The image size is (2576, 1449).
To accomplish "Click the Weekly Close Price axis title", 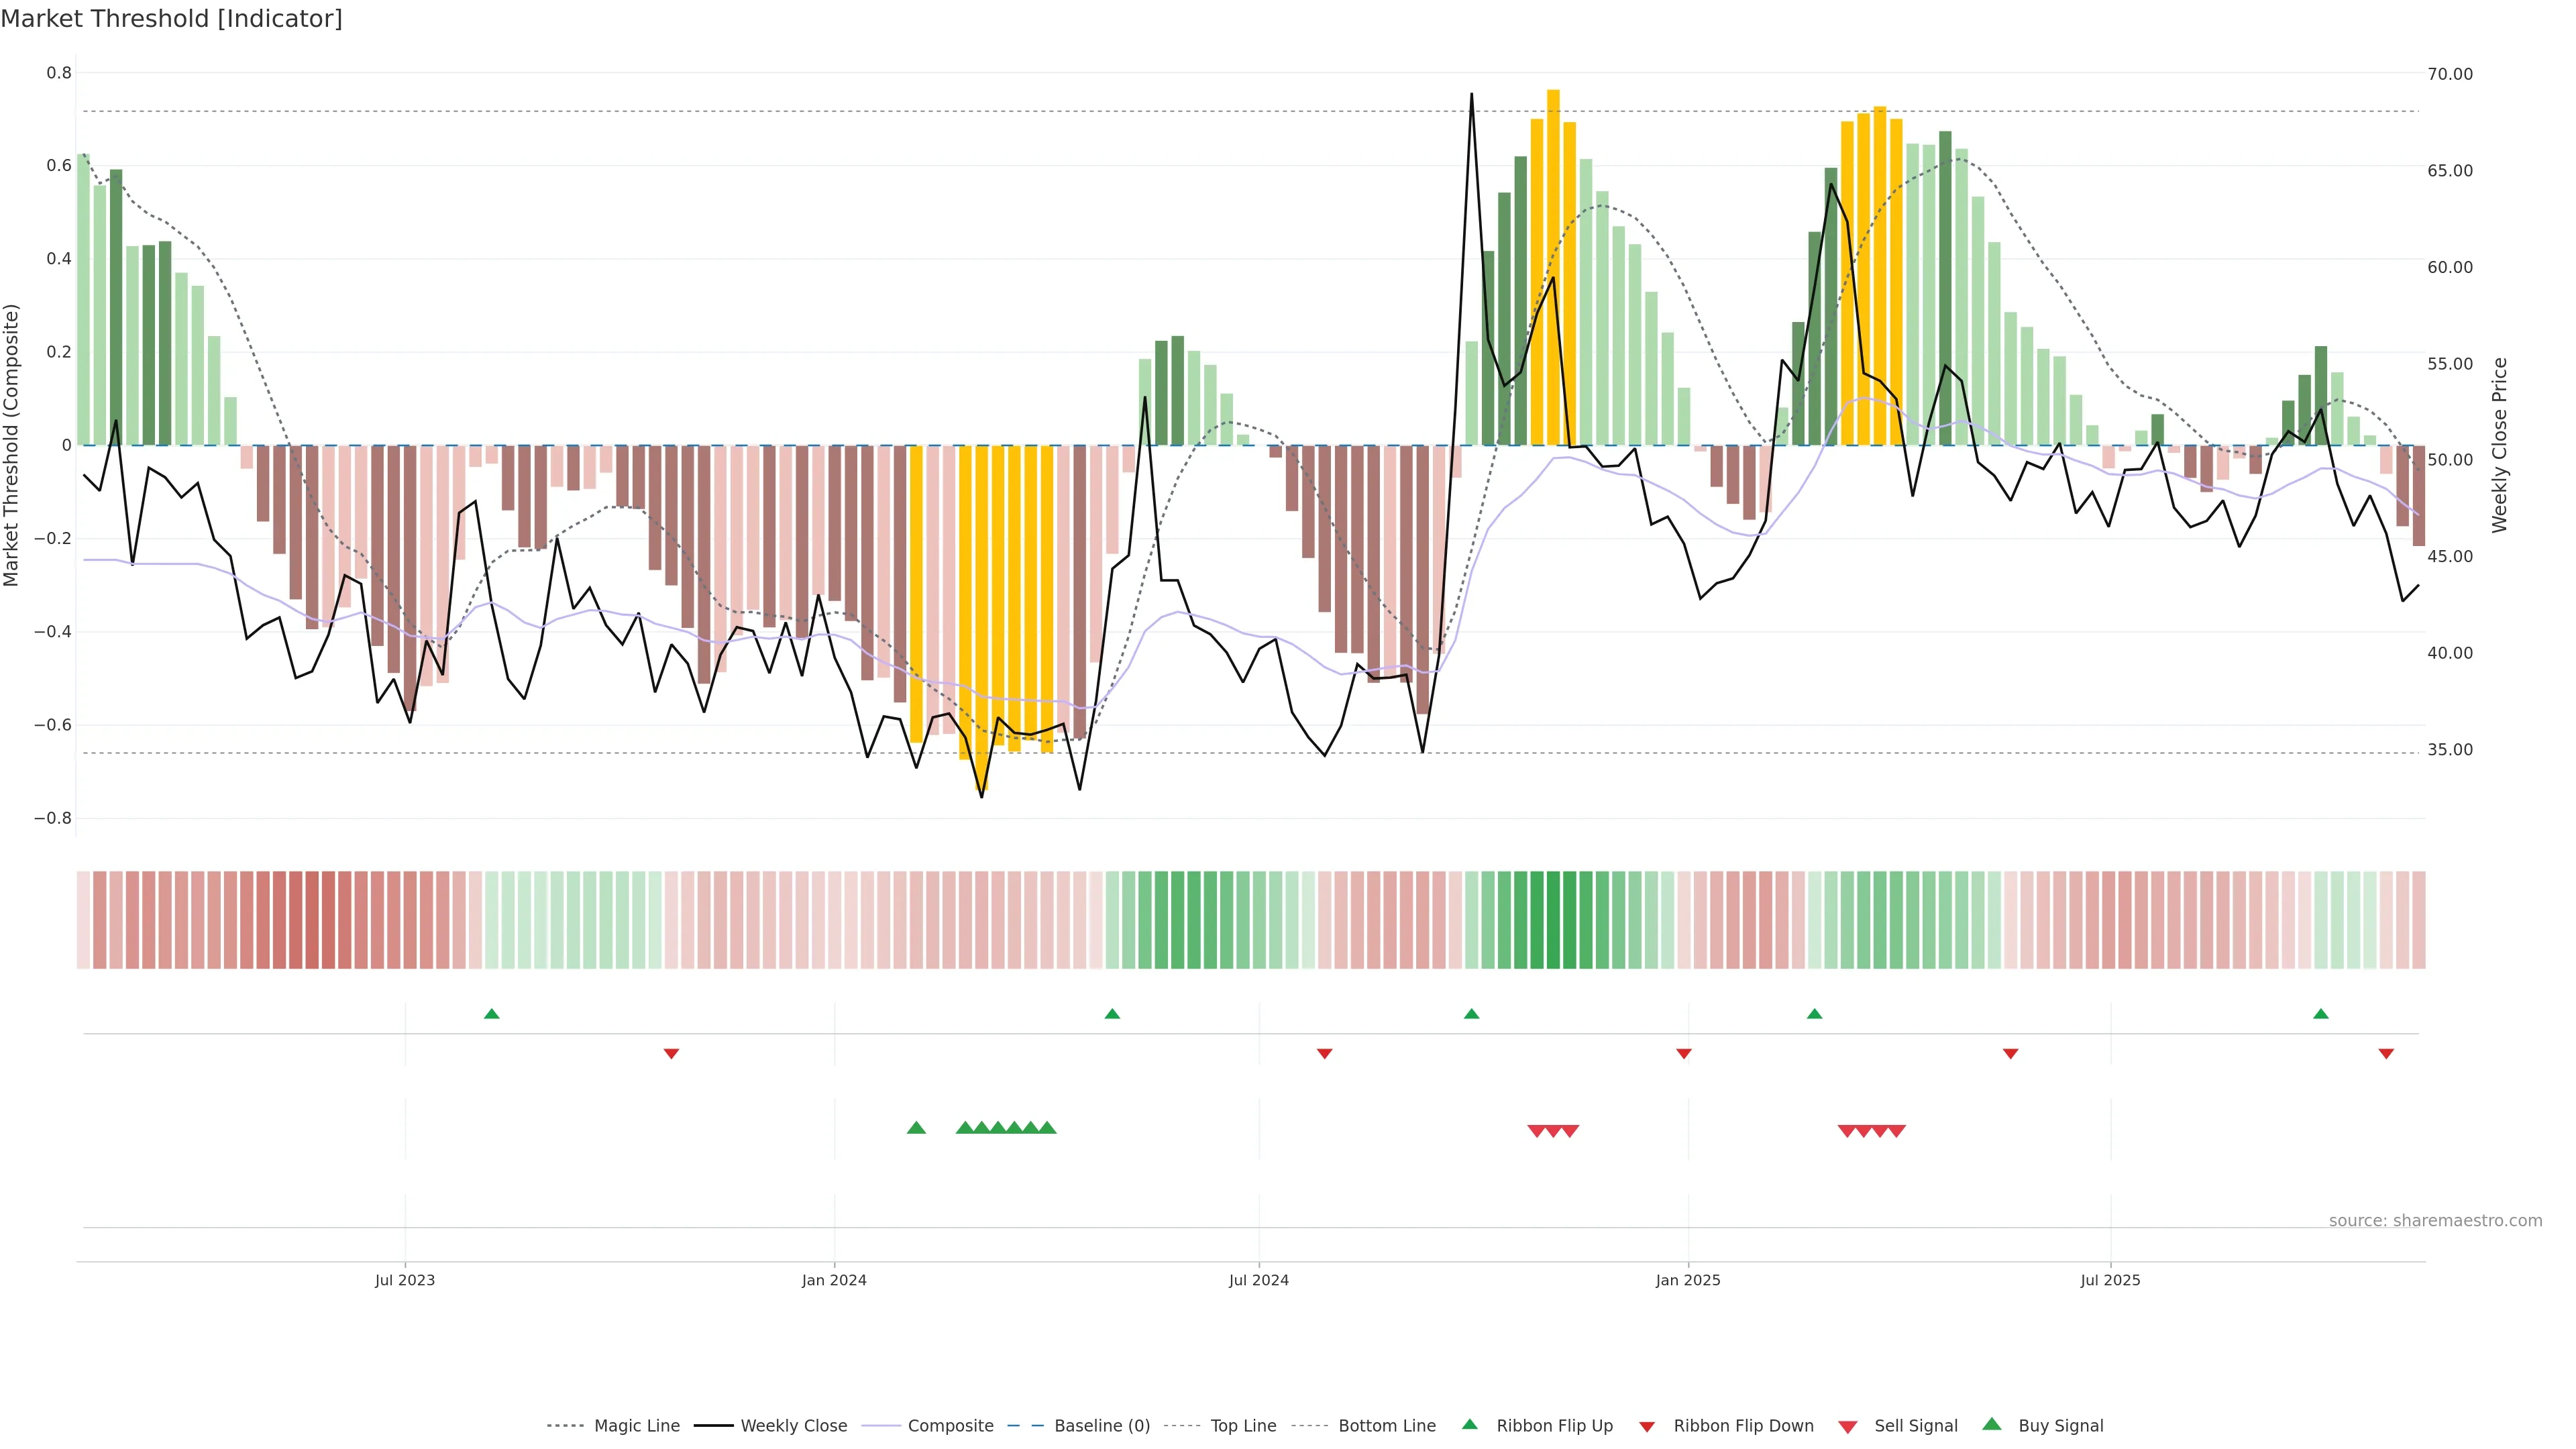I will tap(2500, 445).
